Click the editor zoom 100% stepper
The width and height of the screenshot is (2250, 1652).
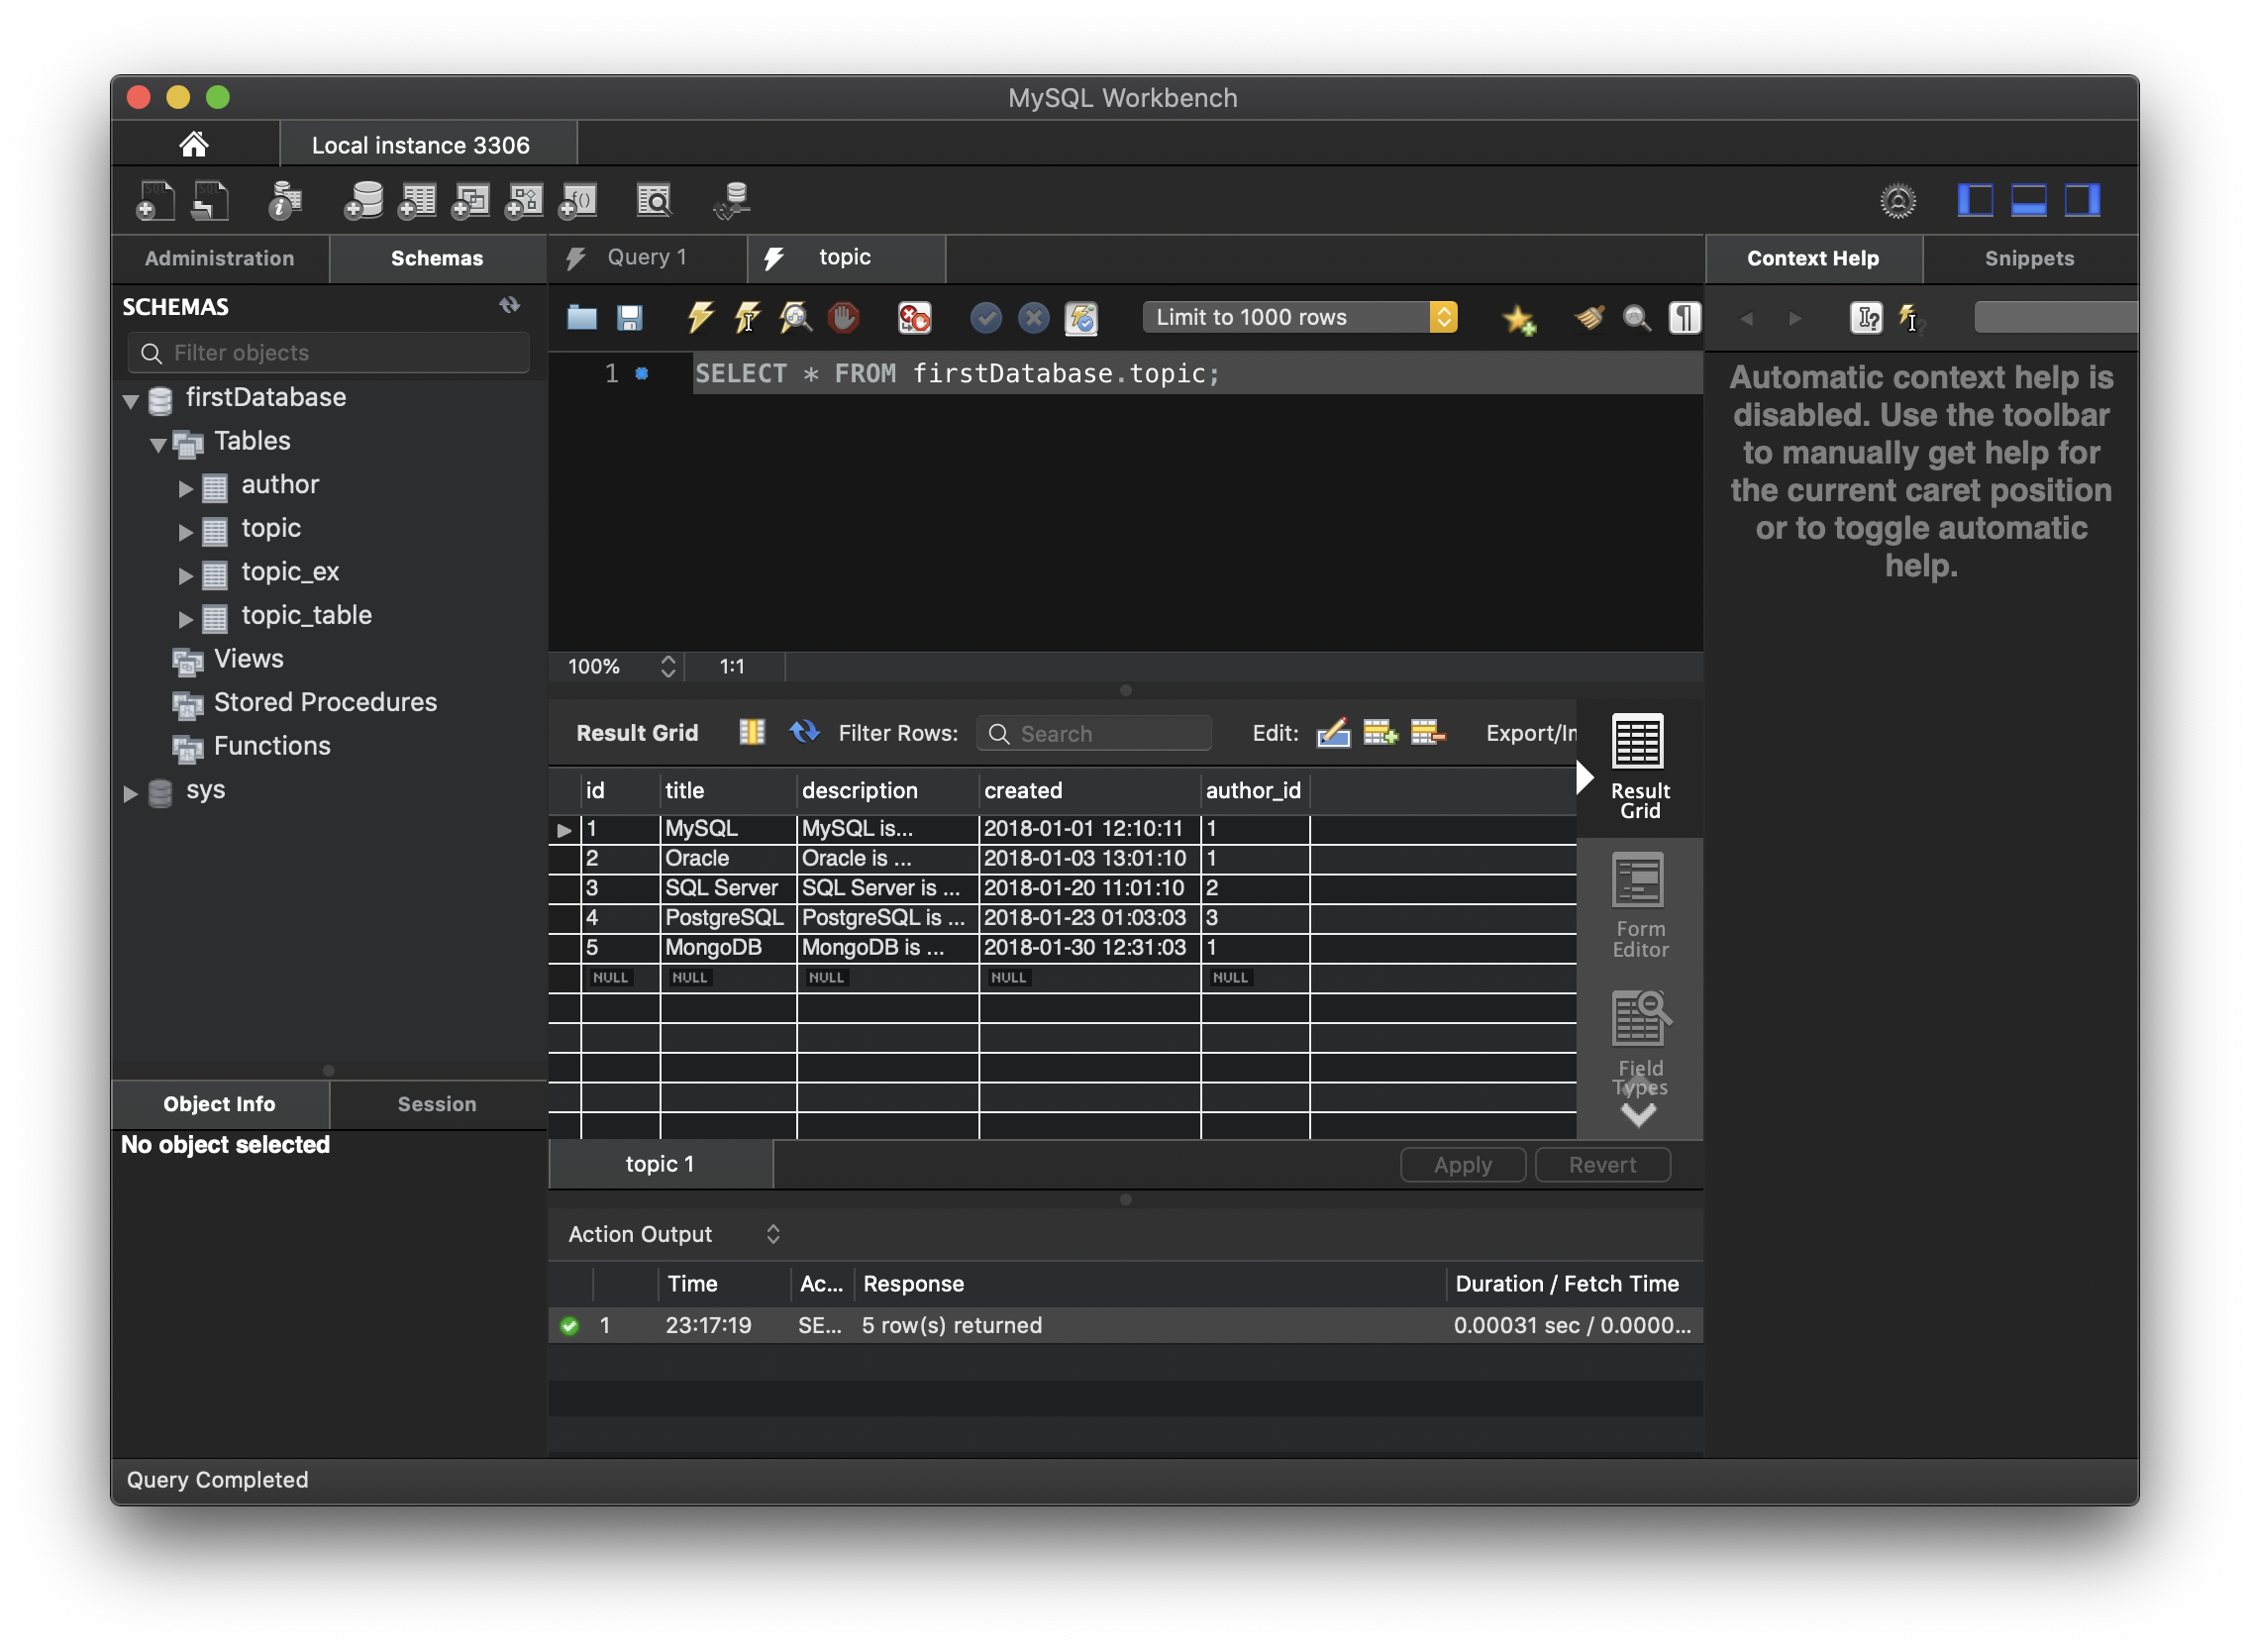tap(668, 666)
